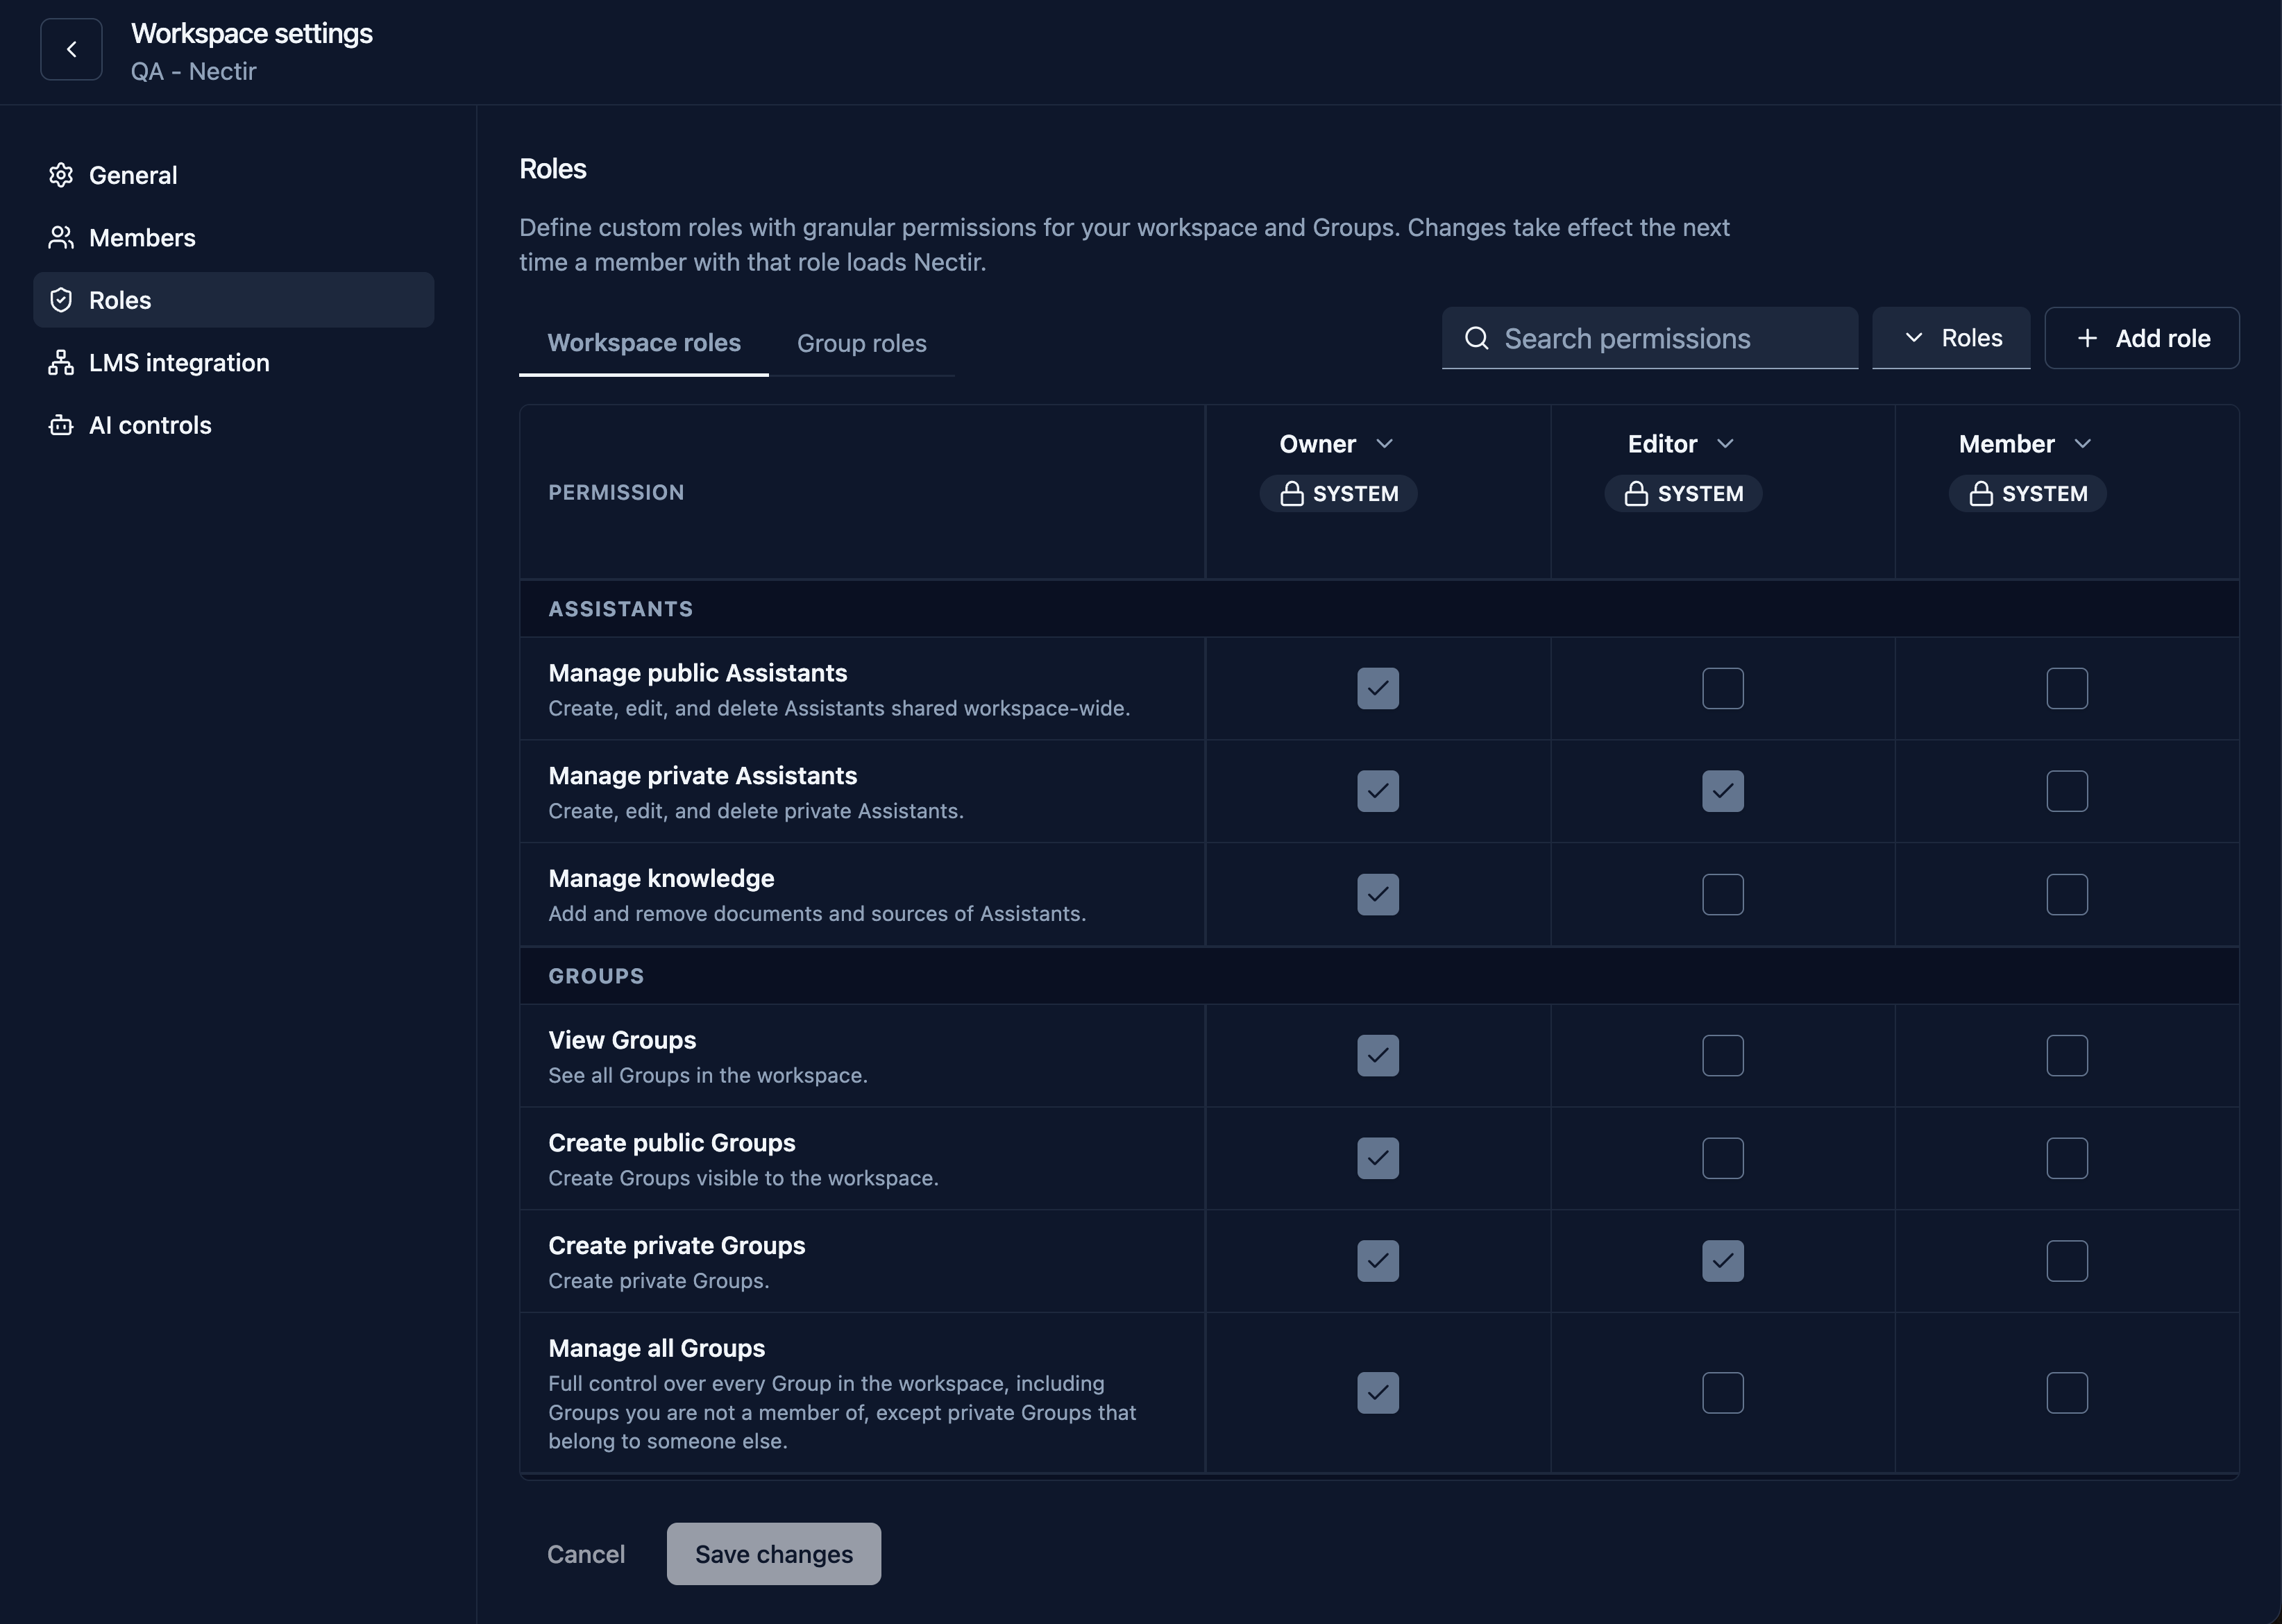Screen dimensions: 2282x1624
Task: Click the Manage all Groups label
Action: click(x=657, y=1349)
